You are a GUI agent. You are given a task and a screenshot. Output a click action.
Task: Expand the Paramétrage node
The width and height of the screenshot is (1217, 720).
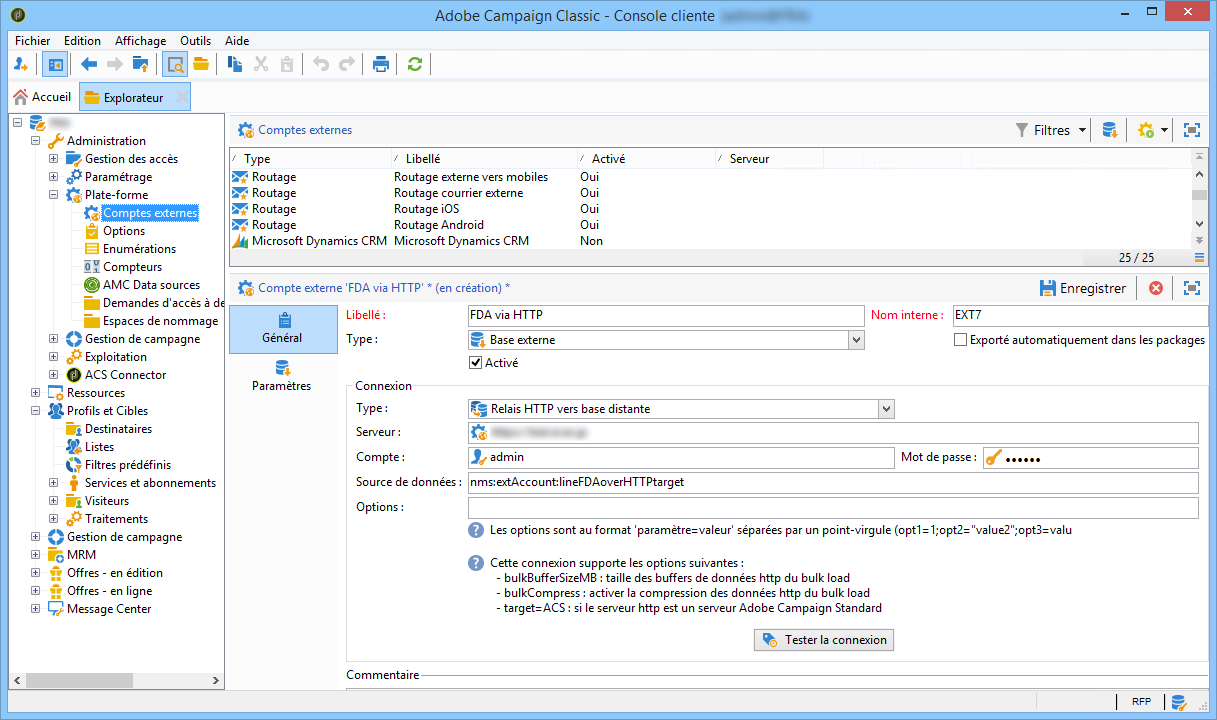click(54, 177)
